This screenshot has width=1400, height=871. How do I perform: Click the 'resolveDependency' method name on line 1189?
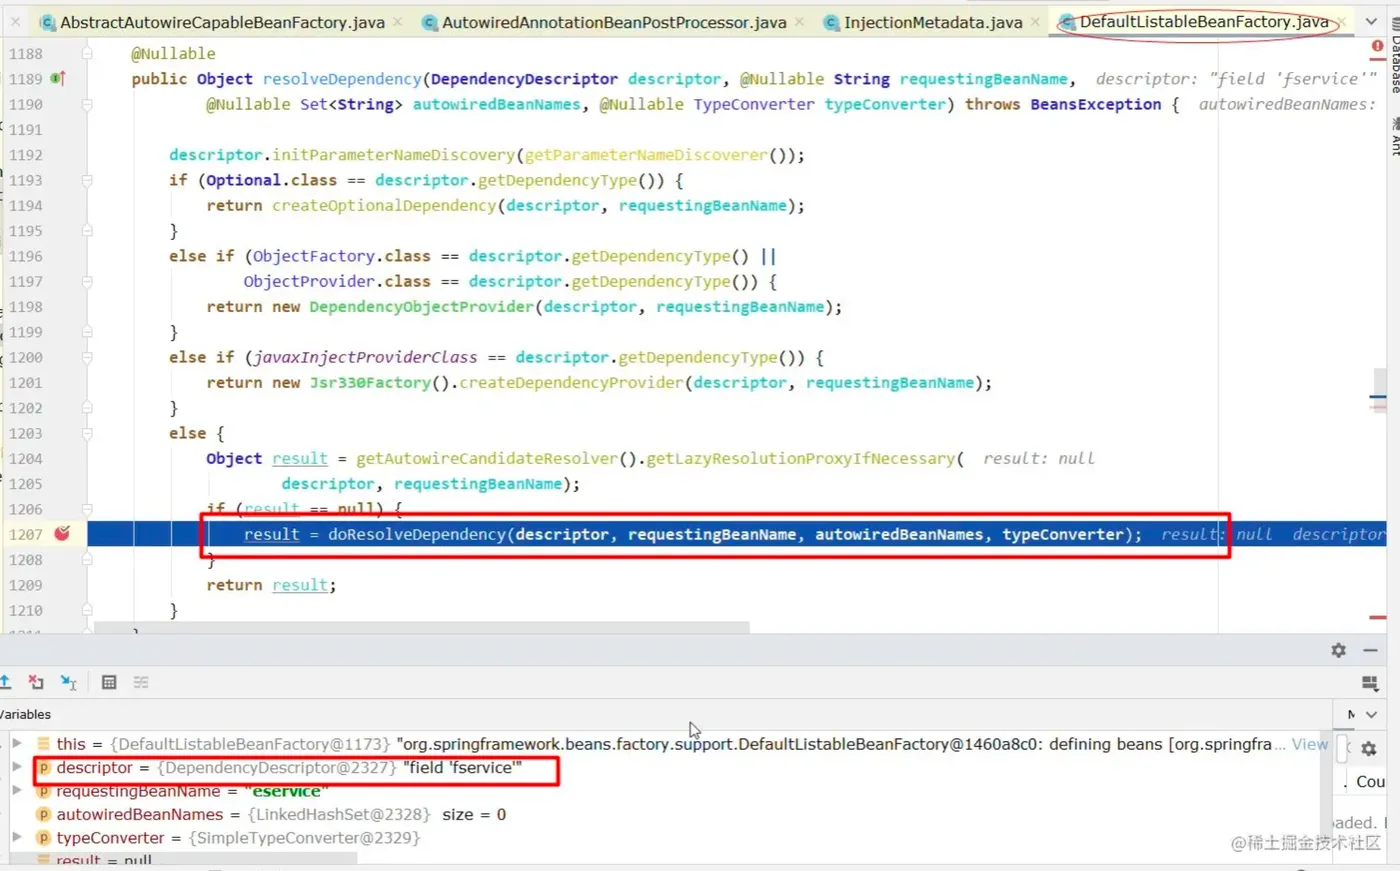(342, 78)
